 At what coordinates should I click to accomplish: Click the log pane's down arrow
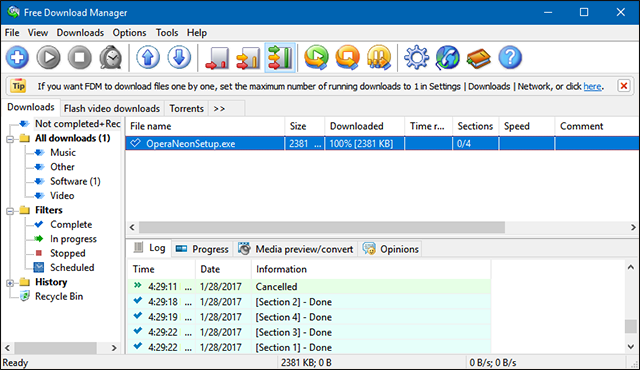(x=631, y=347)
